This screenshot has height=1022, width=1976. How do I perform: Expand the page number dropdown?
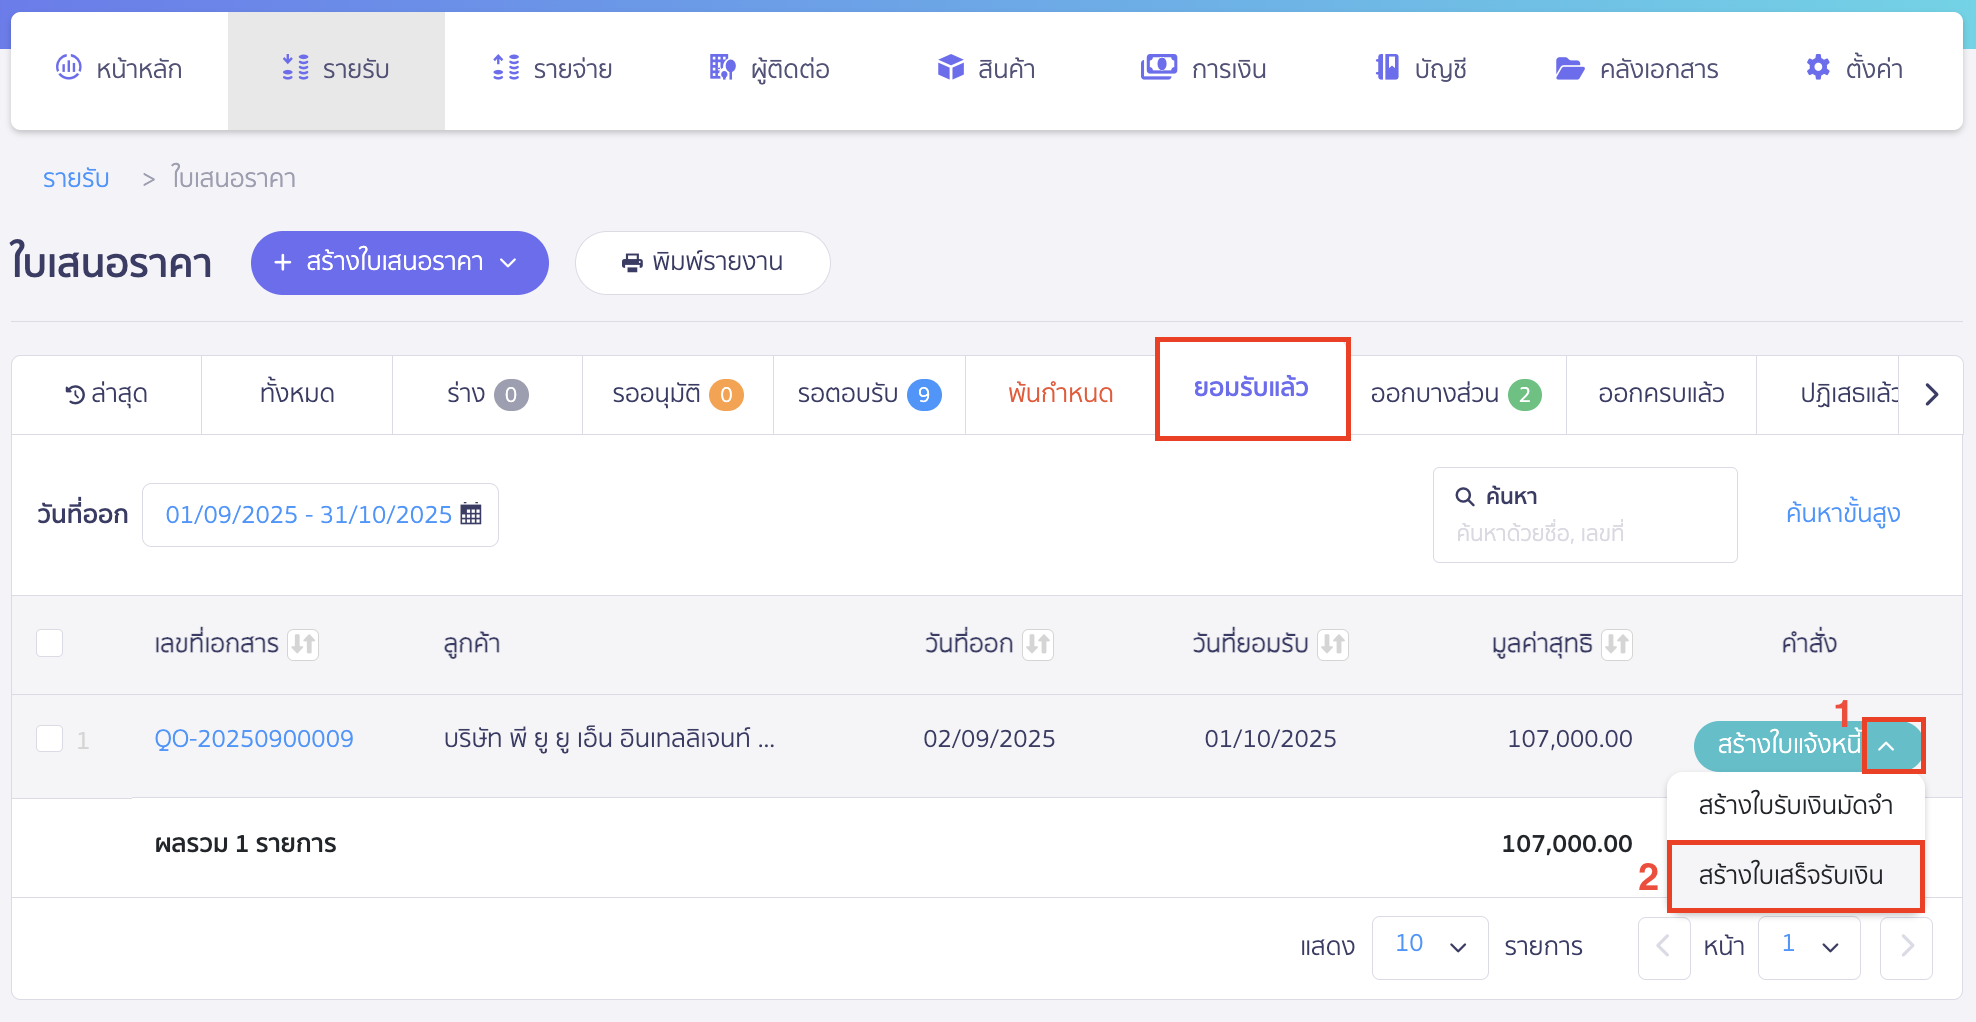click(1809, 947)
